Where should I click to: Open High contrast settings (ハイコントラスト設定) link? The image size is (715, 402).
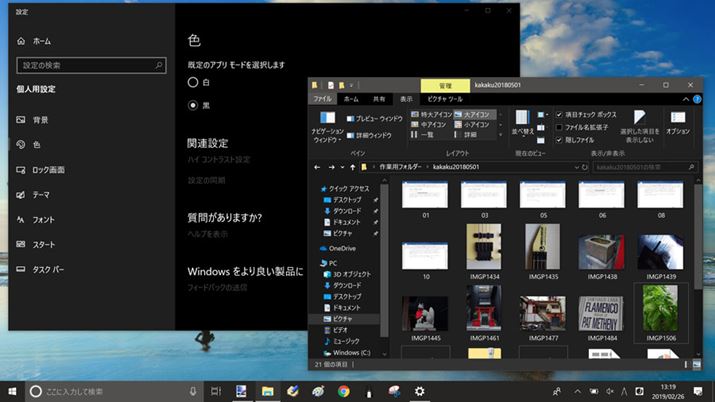(x=218, y=160)
